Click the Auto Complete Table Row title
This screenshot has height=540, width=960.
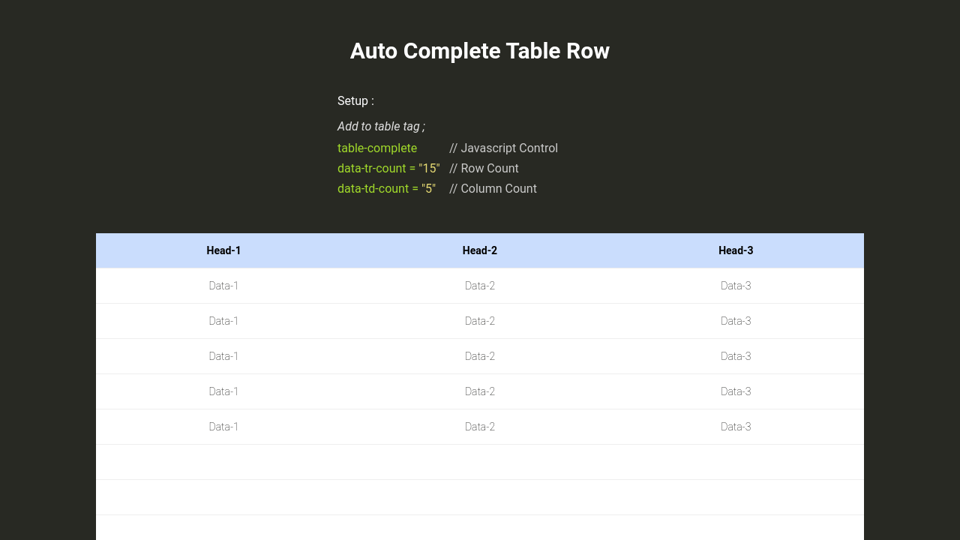pyautogui.click(x=479, y=51)
